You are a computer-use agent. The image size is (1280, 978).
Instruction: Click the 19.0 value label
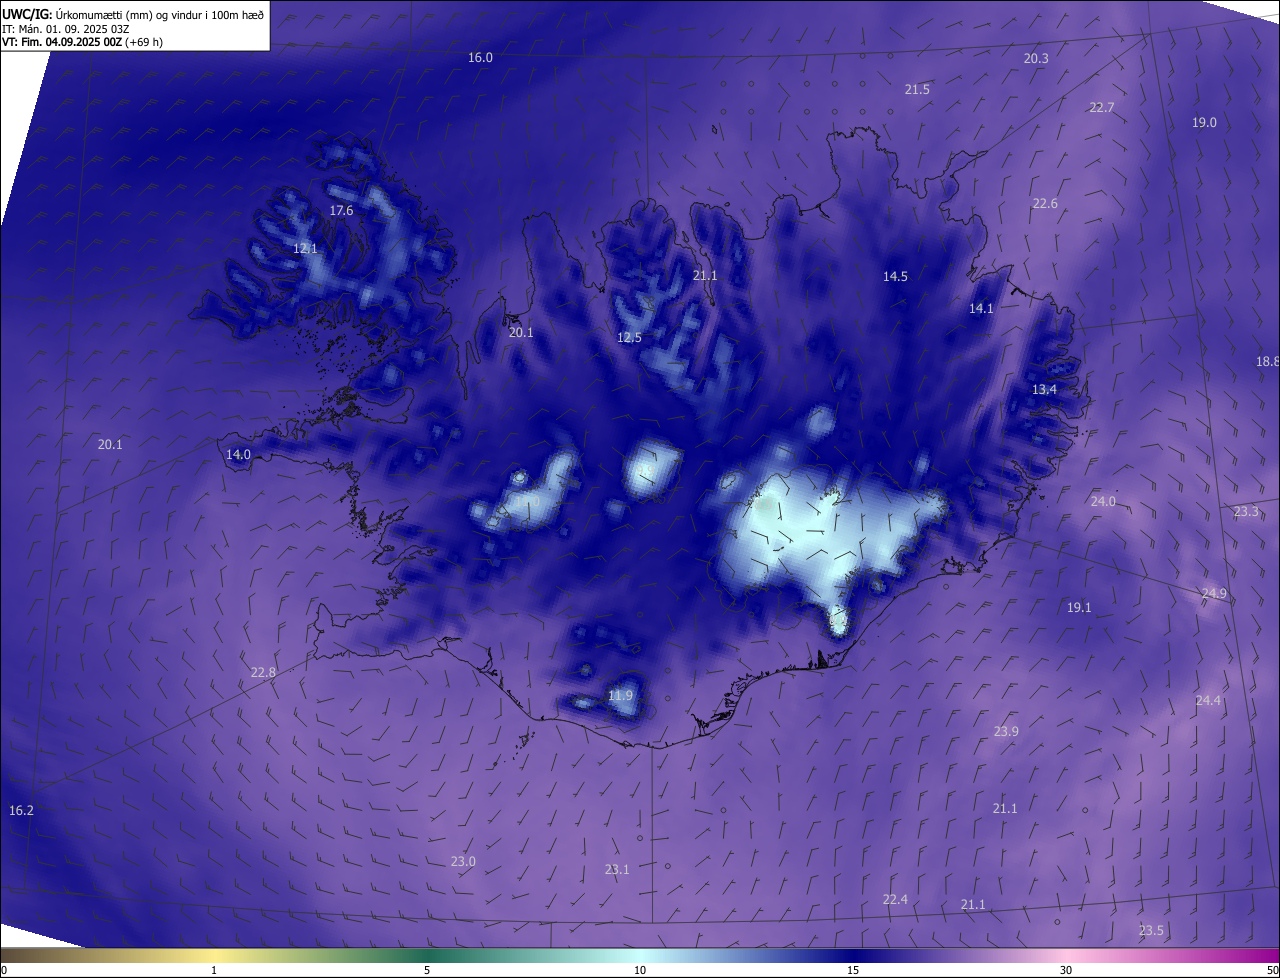coord(1204,123)
